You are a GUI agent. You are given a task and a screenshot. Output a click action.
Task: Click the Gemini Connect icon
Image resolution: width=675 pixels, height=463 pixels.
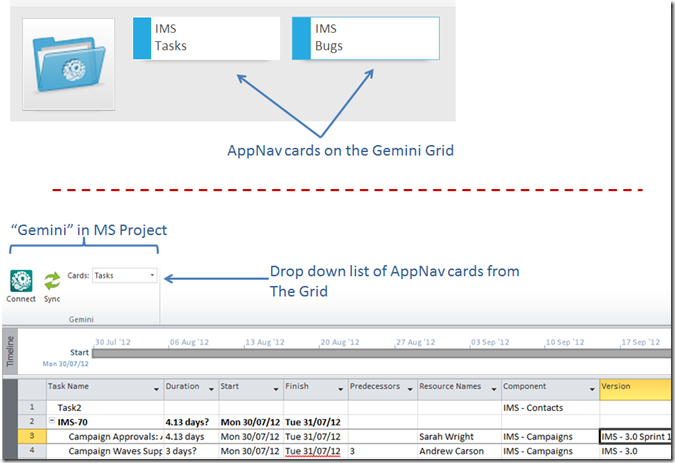[x=21, y=281]
